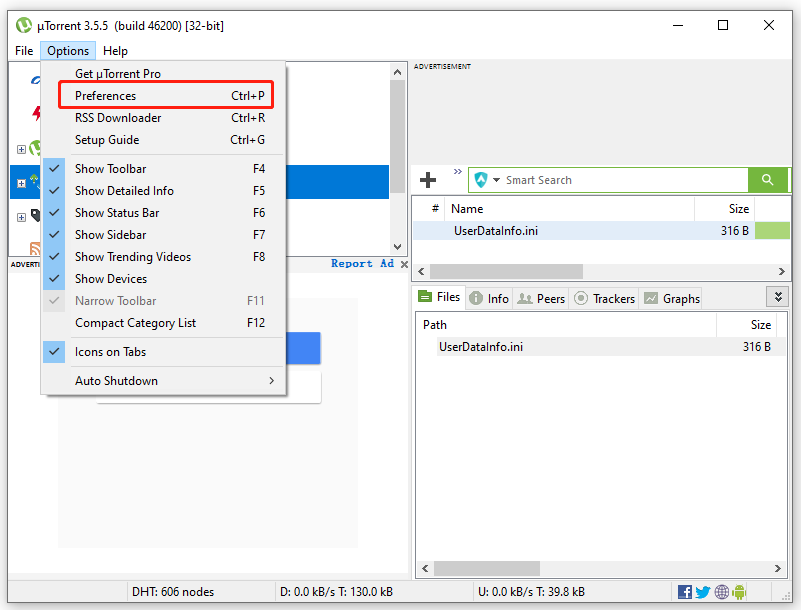801x610 pixels.
Task: Disable Icons on Tabs option
Action: 110,352
